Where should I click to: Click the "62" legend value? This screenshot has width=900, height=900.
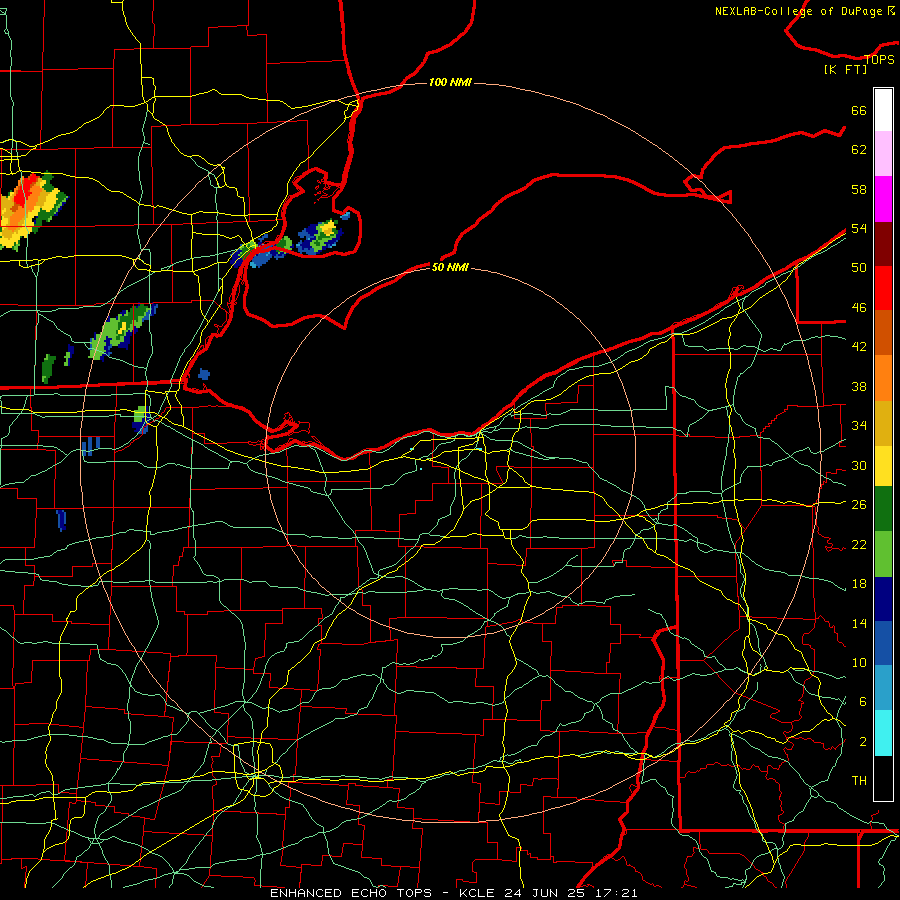(859, 150)
